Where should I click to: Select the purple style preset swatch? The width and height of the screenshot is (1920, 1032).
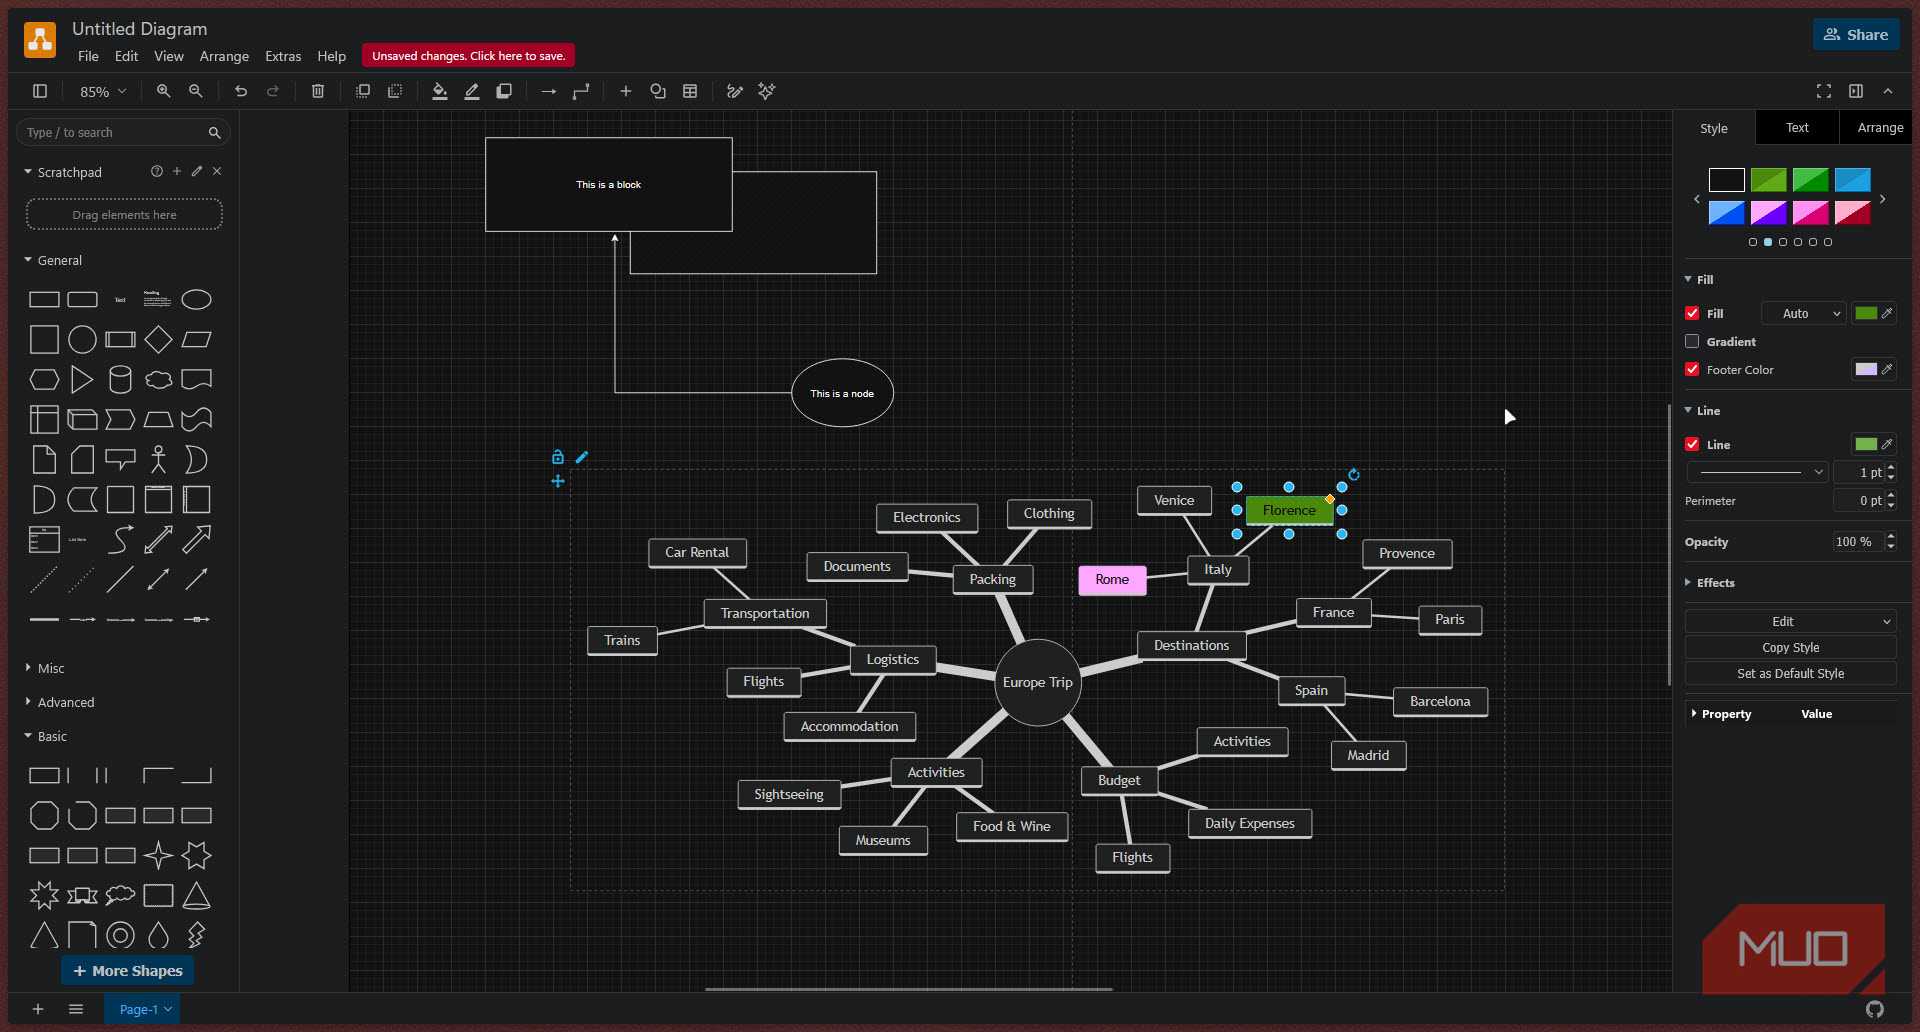(x=1768, y=213)
